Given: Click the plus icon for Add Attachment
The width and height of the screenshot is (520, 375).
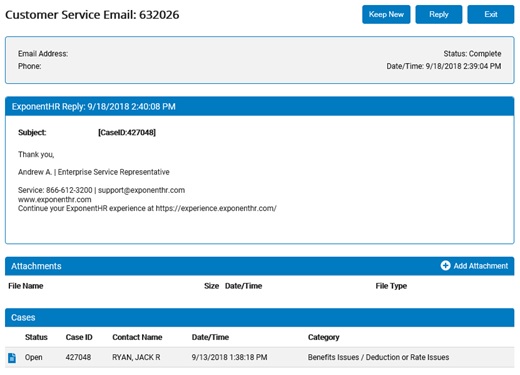Looking at the screenshot, I should click(x=445, y=266).
